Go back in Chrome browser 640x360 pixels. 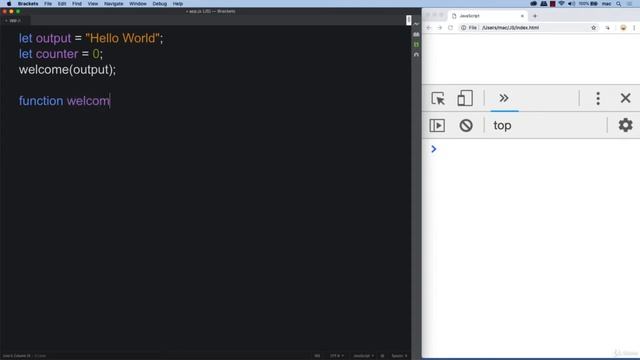(x=429, y=28)
